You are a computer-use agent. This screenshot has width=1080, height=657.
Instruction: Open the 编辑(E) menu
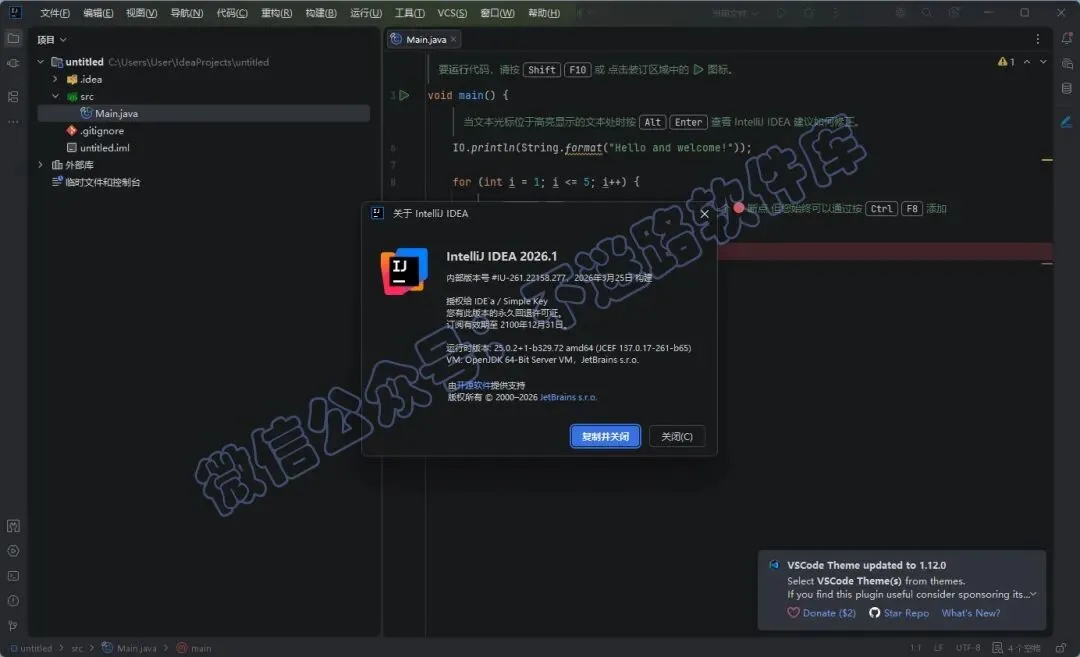coord(98,13)
